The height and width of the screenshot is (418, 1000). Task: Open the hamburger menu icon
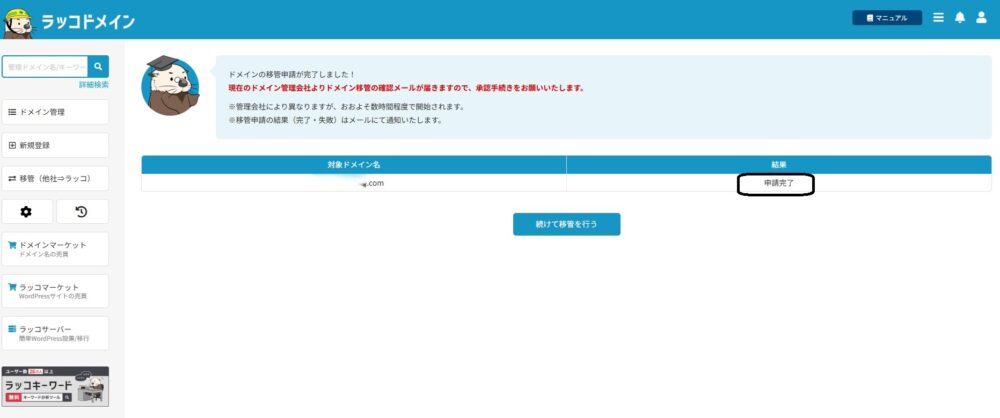coord(938,18)
